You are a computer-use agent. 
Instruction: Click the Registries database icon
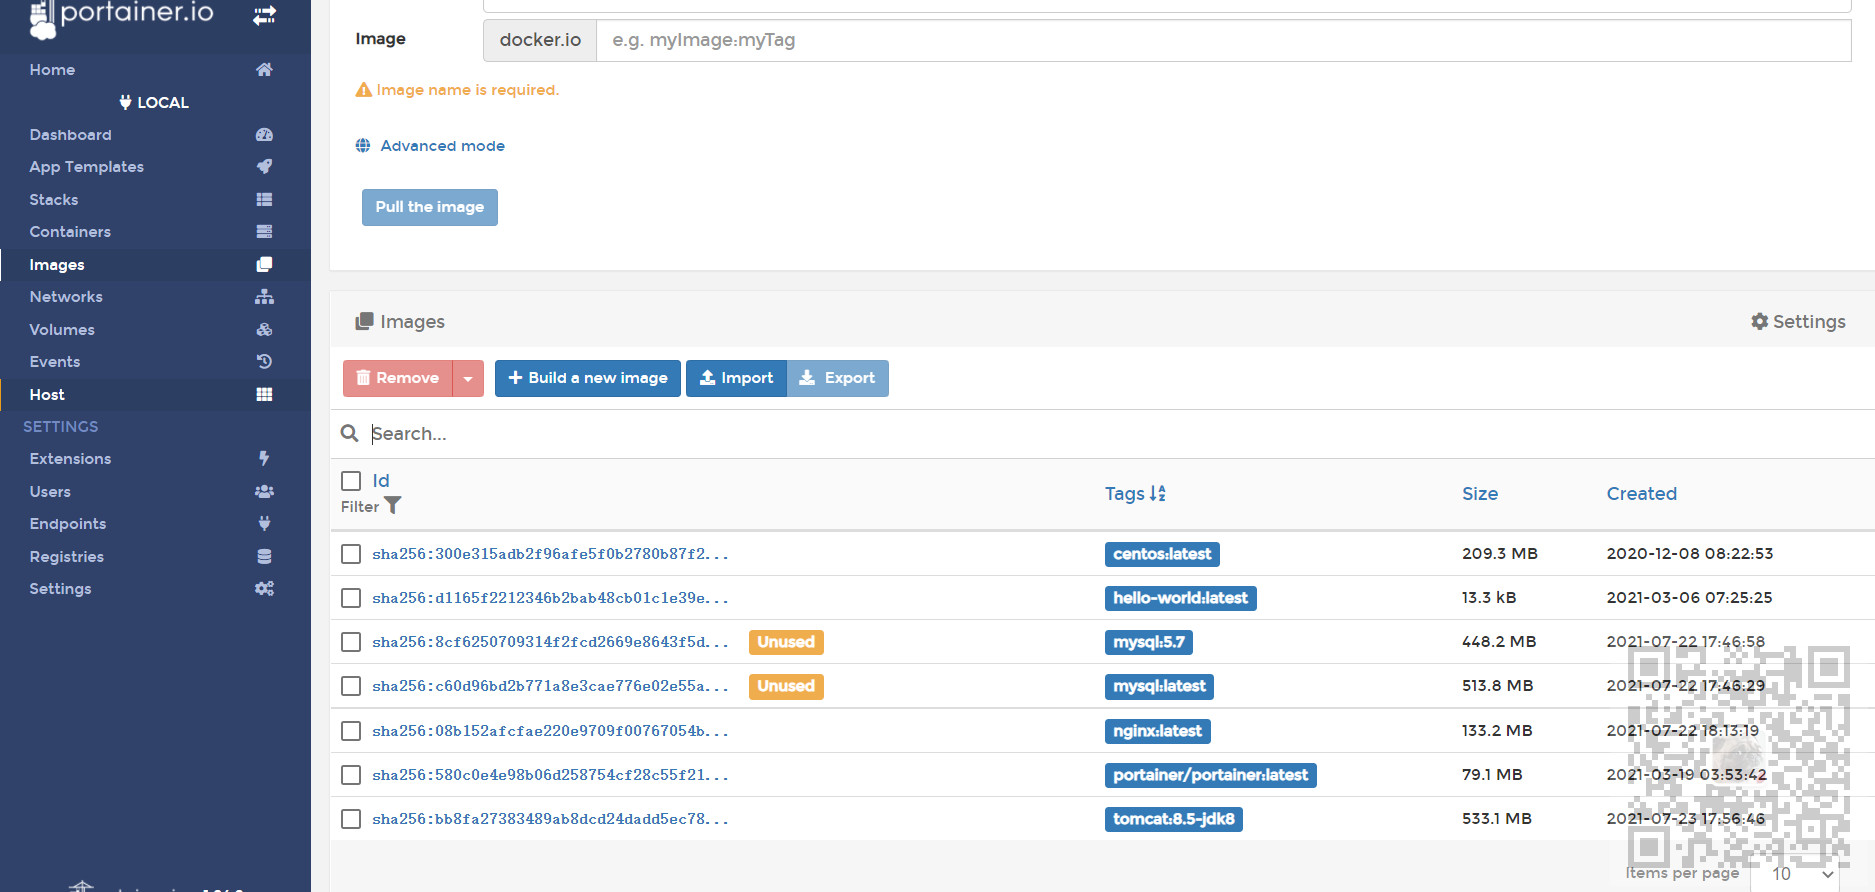coord(264,556)
